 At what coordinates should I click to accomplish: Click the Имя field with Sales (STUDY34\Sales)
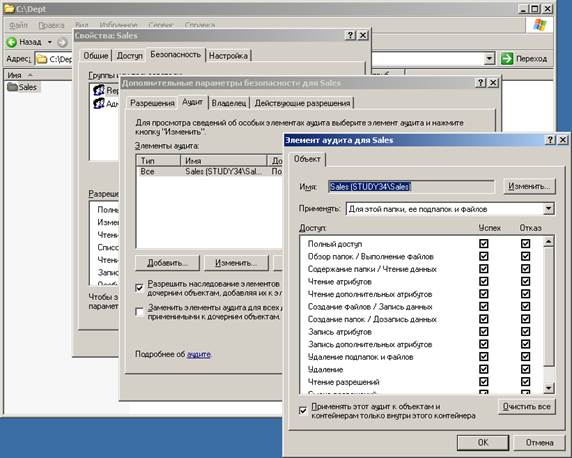411,186
